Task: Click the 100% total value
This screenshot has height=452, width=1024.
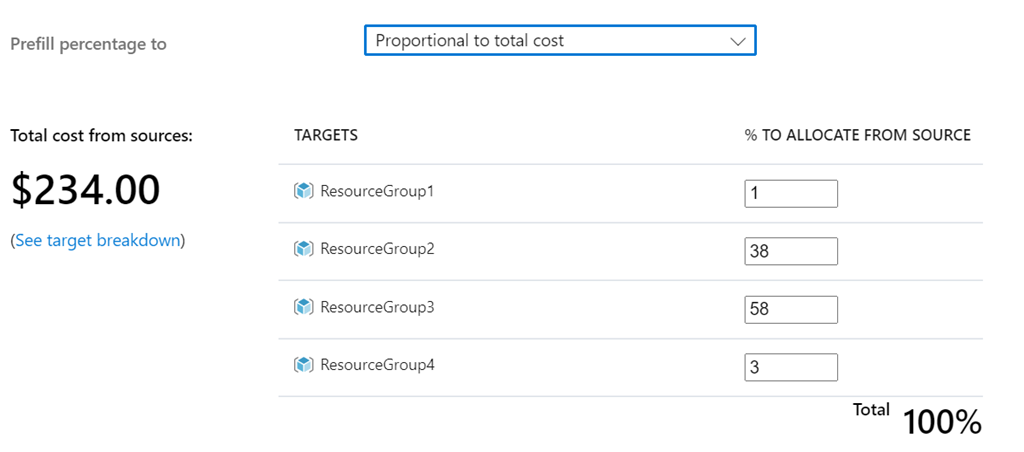Action: [x=942, y=422]
